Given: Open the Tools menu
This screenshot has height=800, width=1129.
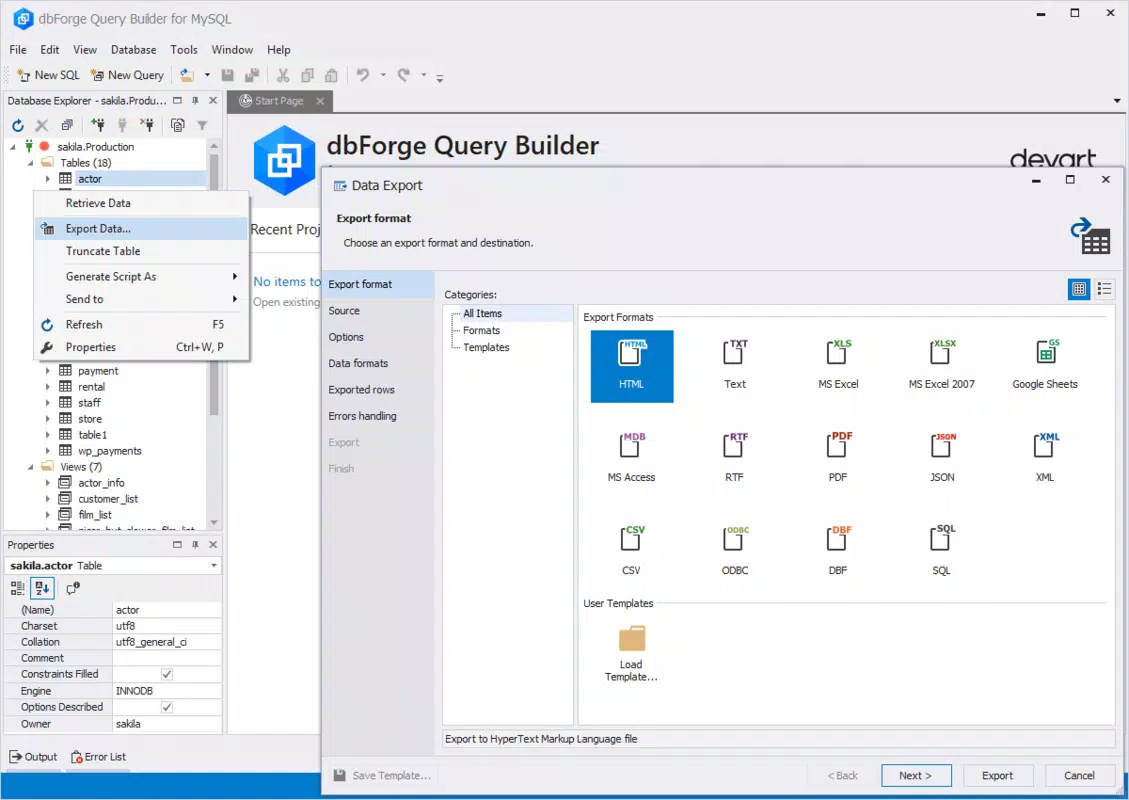Looking at the screenshot, I should 184,50.
